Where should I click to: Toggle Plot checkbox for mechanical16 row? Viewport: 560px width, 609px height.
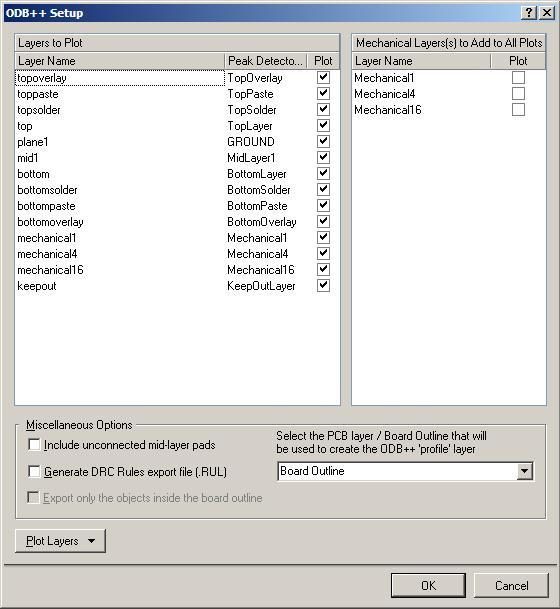pos(323,269)
